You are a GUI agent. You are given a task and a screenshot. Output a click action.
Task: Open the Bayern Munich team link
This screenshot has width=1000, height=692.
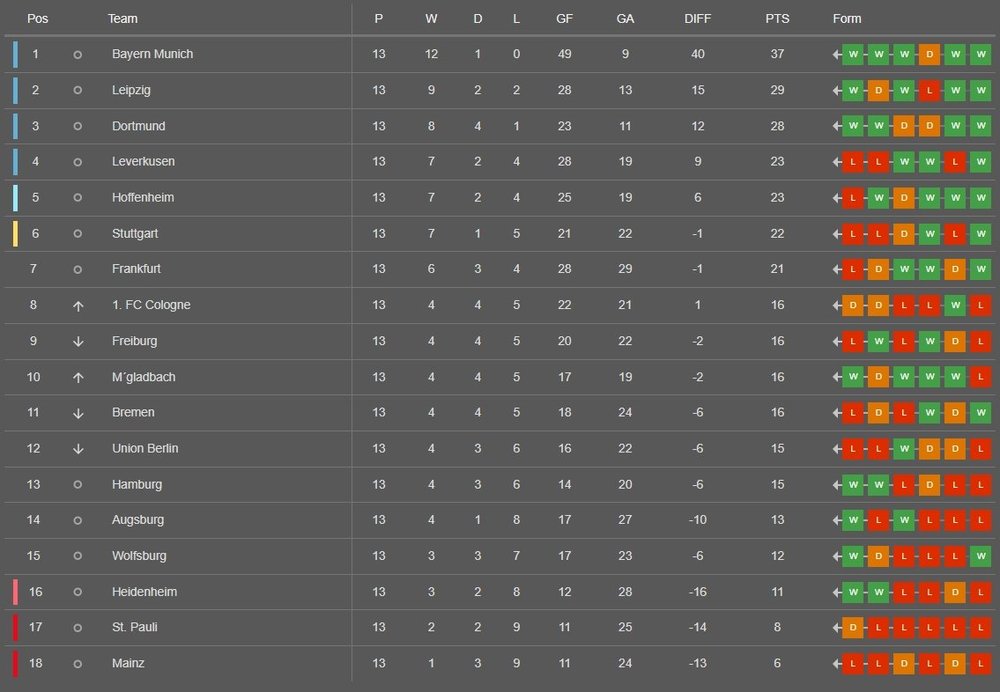pos(152,54)
